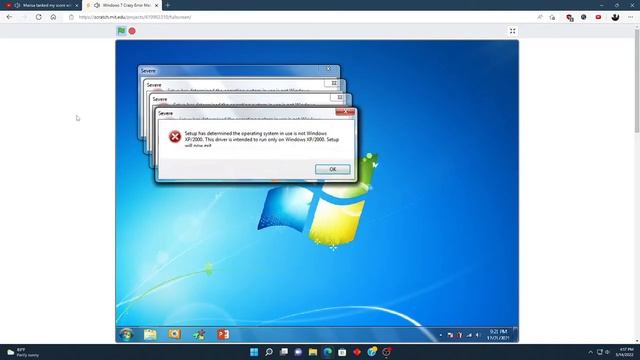Open PowerPoint on the Windows 7 taskbar
The image size is (640, 360).
tap(223, 335)
